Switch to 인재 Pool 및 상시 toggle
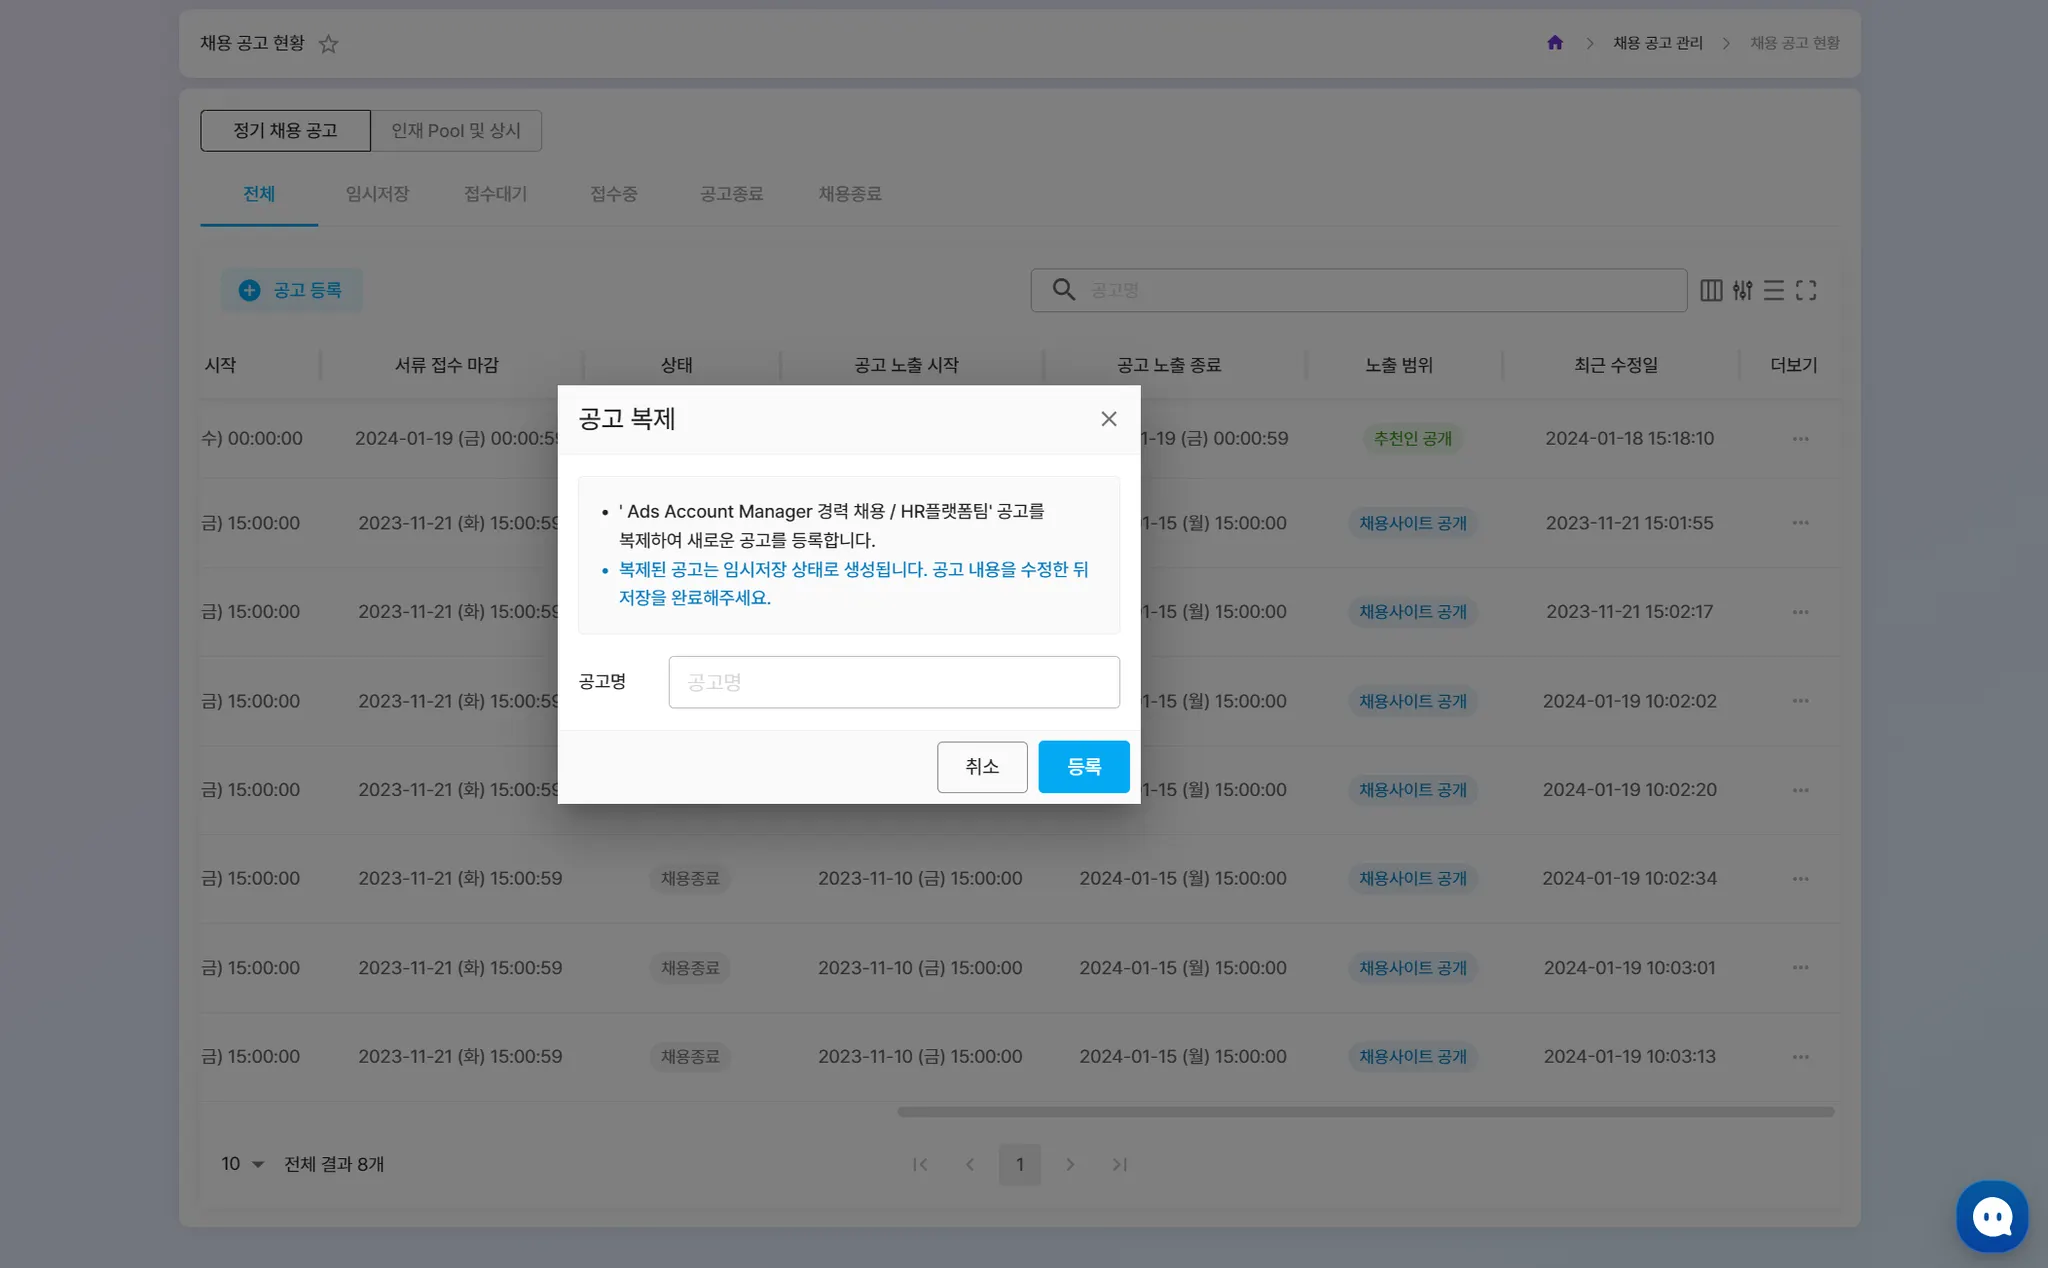This screenshot has width=2048, height=1268. (456, 131)
